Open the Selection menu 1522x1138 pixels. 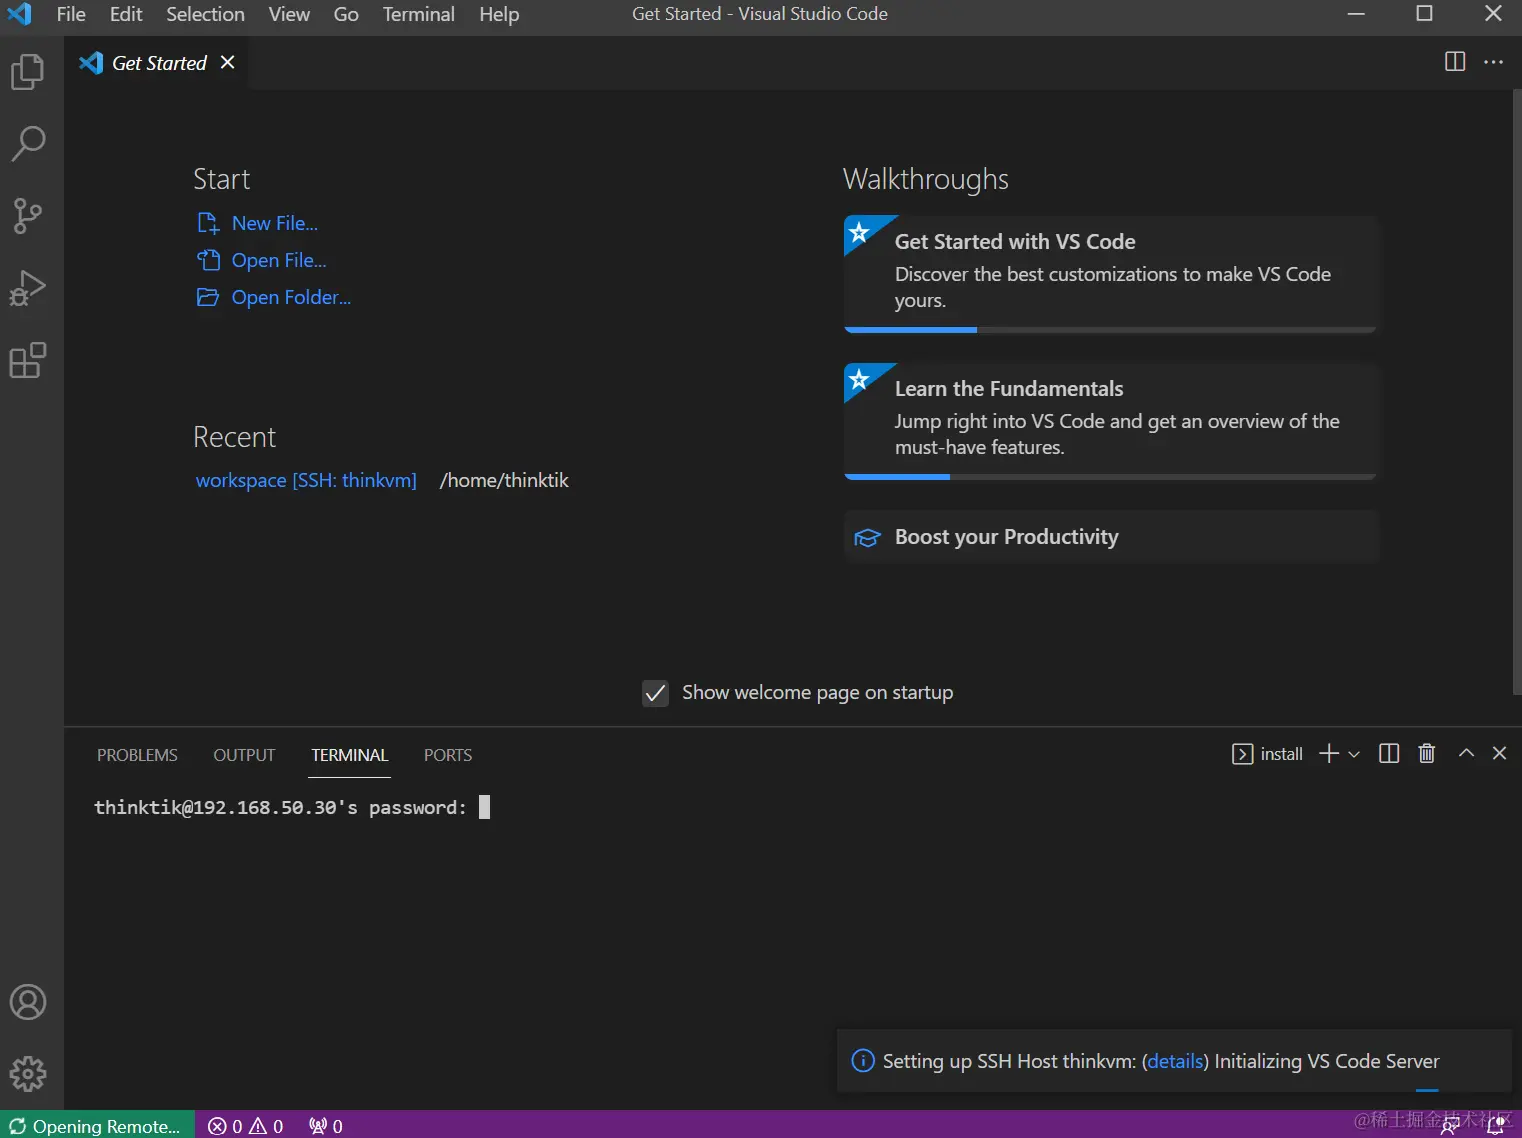point(205,14)
